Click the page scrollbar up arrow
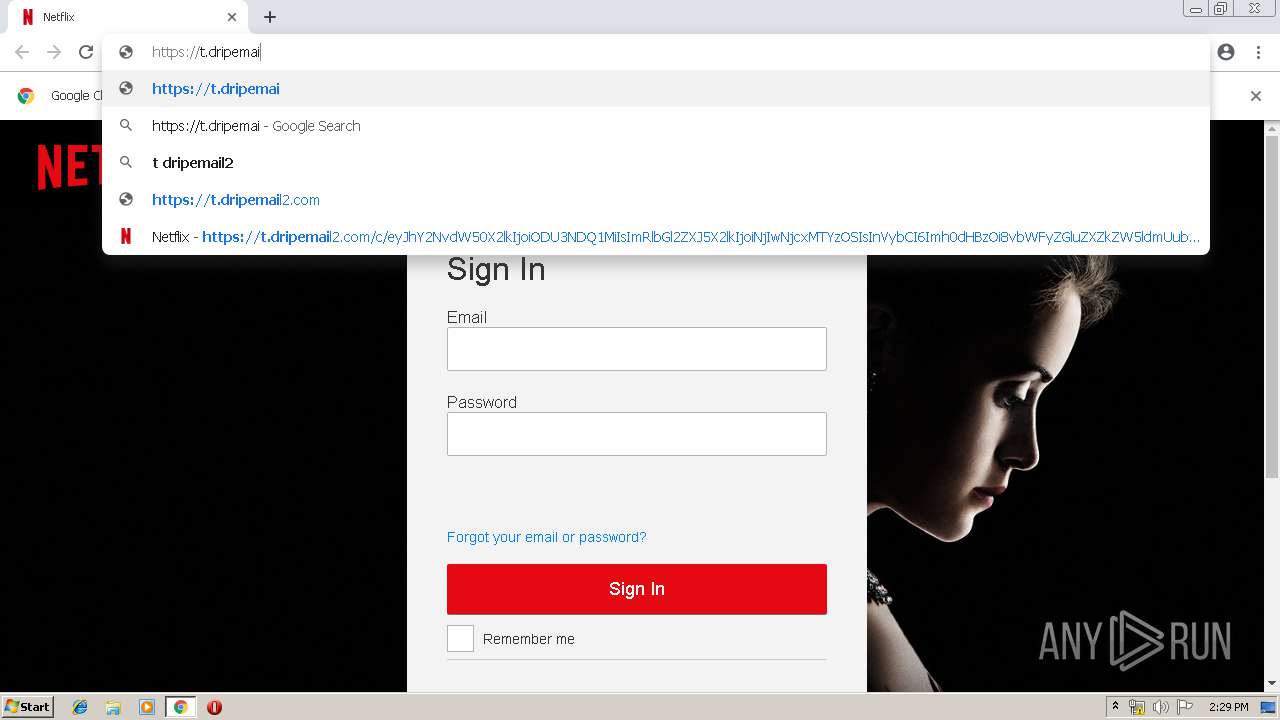1280x720 pixels. (1272, 129)
